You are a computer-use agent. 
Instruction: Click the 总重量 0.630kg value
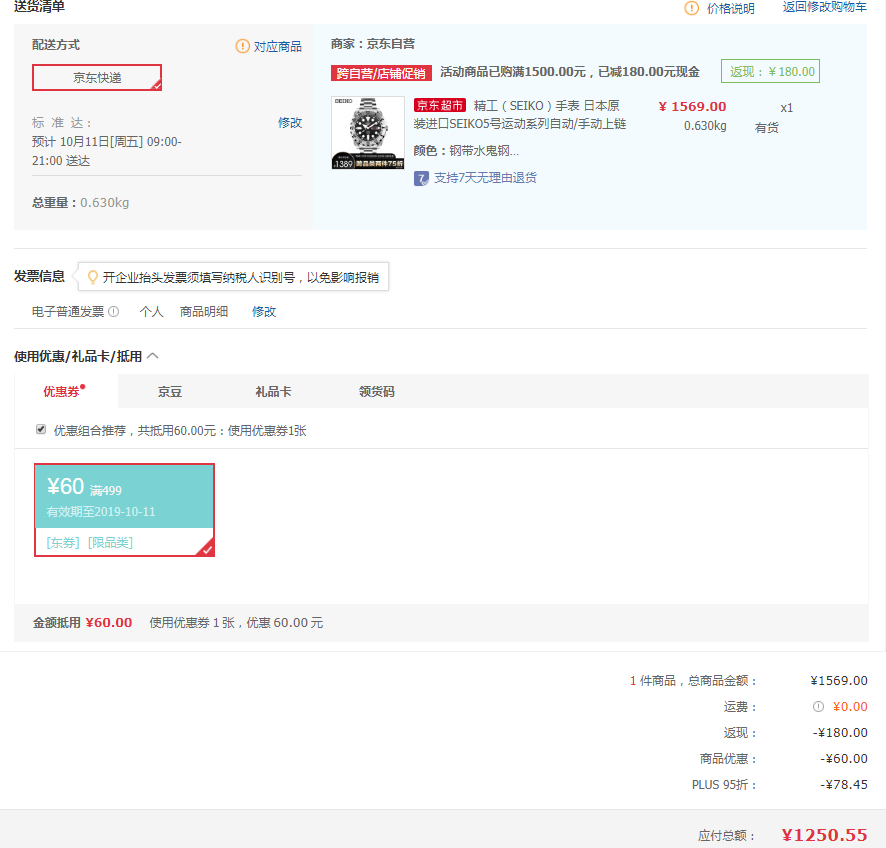tap(105, 202)
